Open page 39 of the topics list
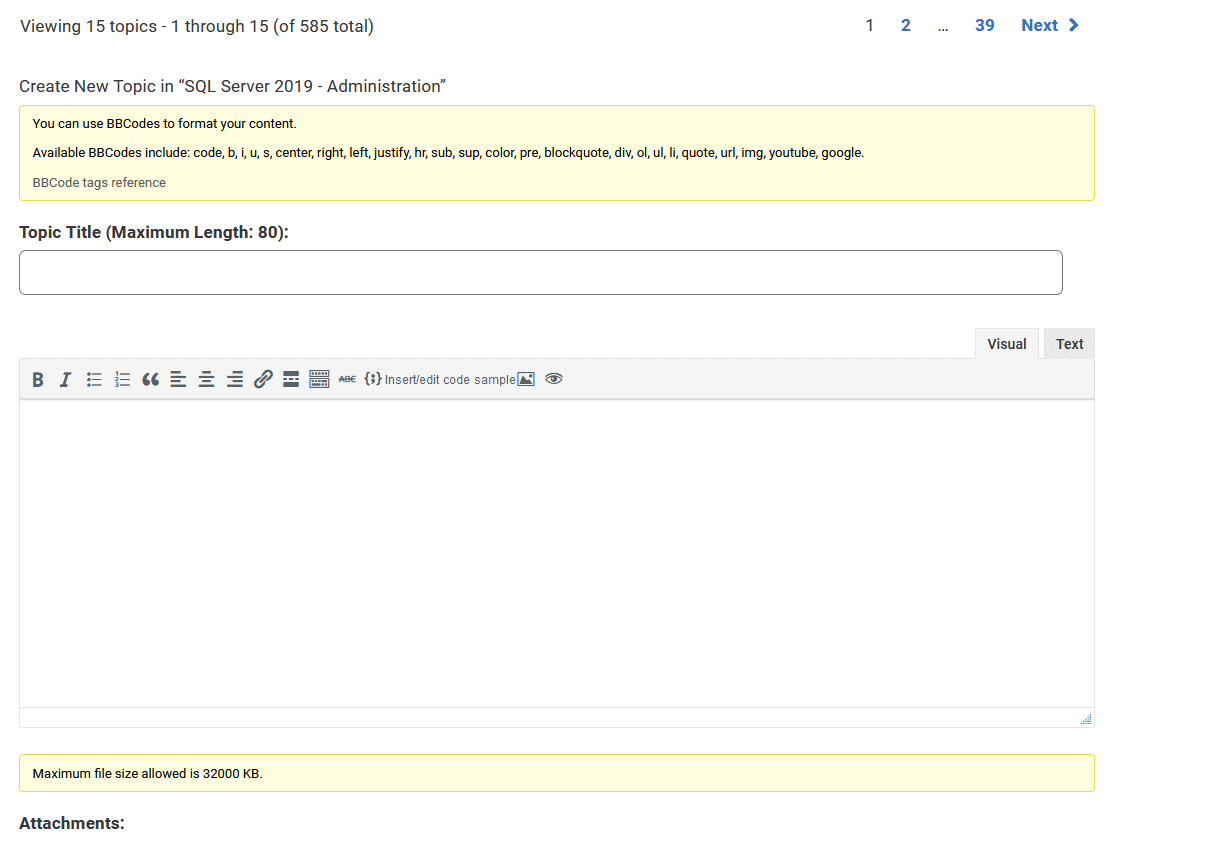1210x843 pixels. 984,25
